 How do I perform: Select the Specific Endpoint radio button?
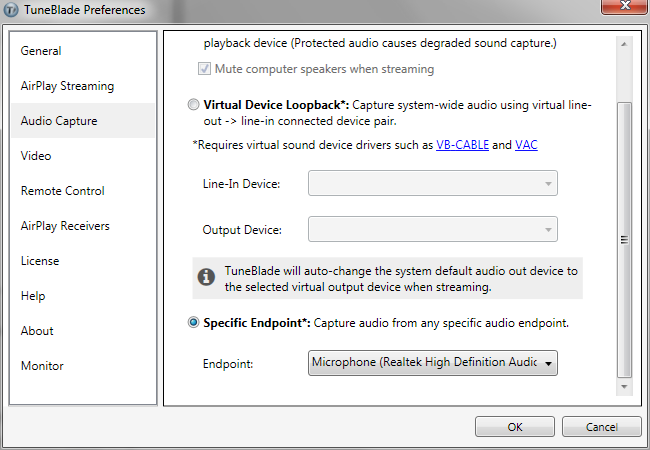(193, 322)
